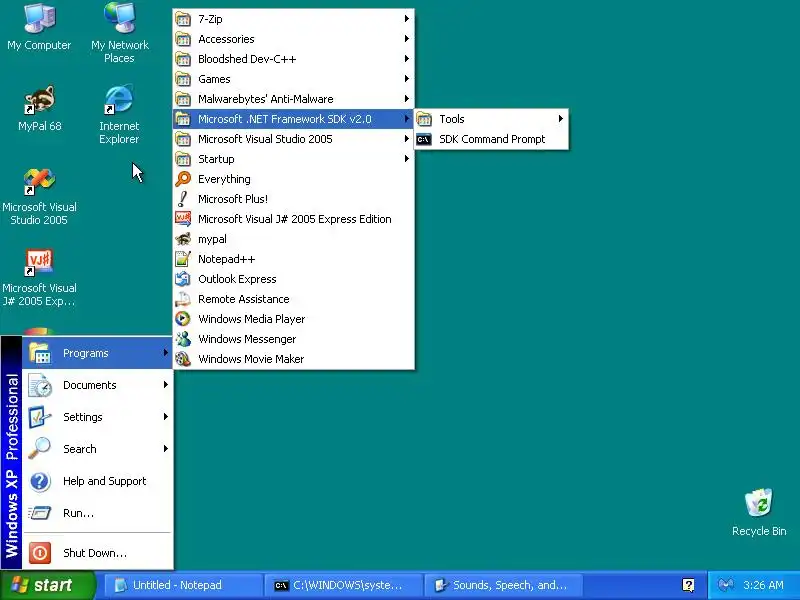Click the Run dialog icon
Image resolution: width=800 pixels, height=600 pixels.
(x=40, y=513)
